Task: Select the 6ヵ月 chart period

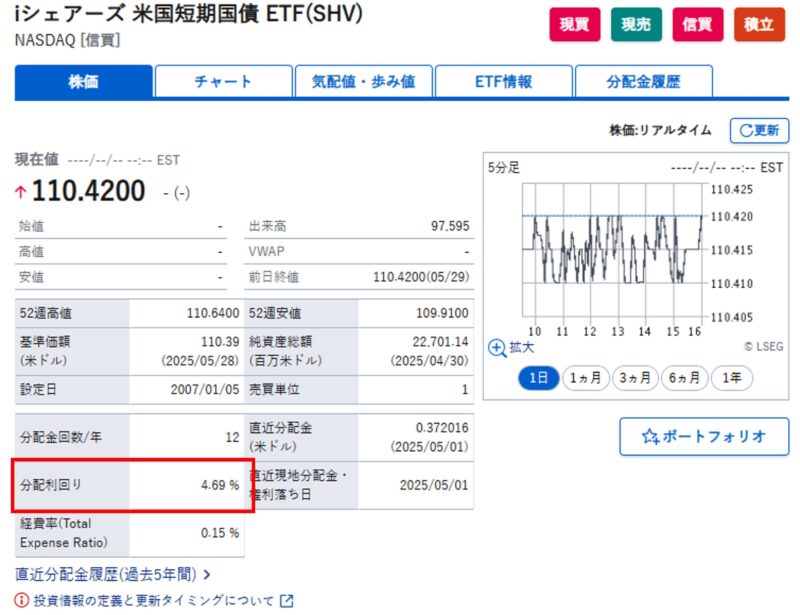Action: pyautogui.click(x=684, y=378)
